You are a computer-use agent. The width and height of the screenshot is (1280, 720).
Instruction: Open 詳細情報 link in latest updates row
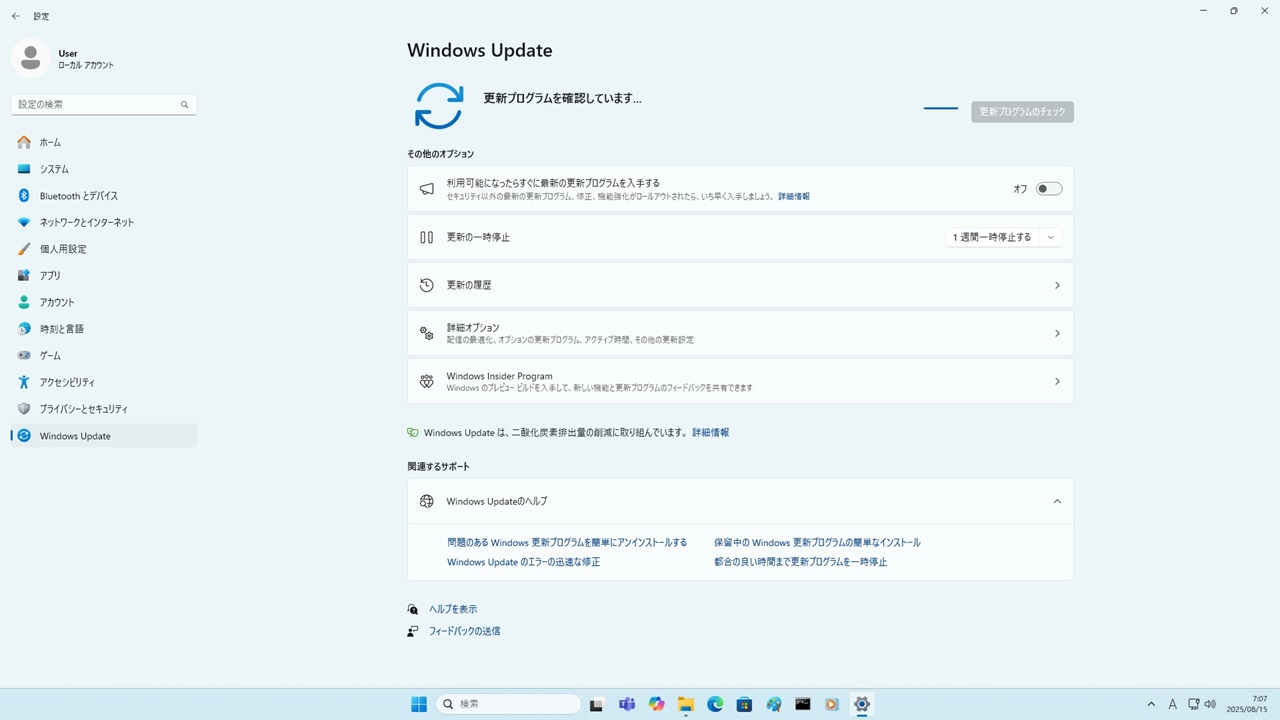click(x=794, y=197)
